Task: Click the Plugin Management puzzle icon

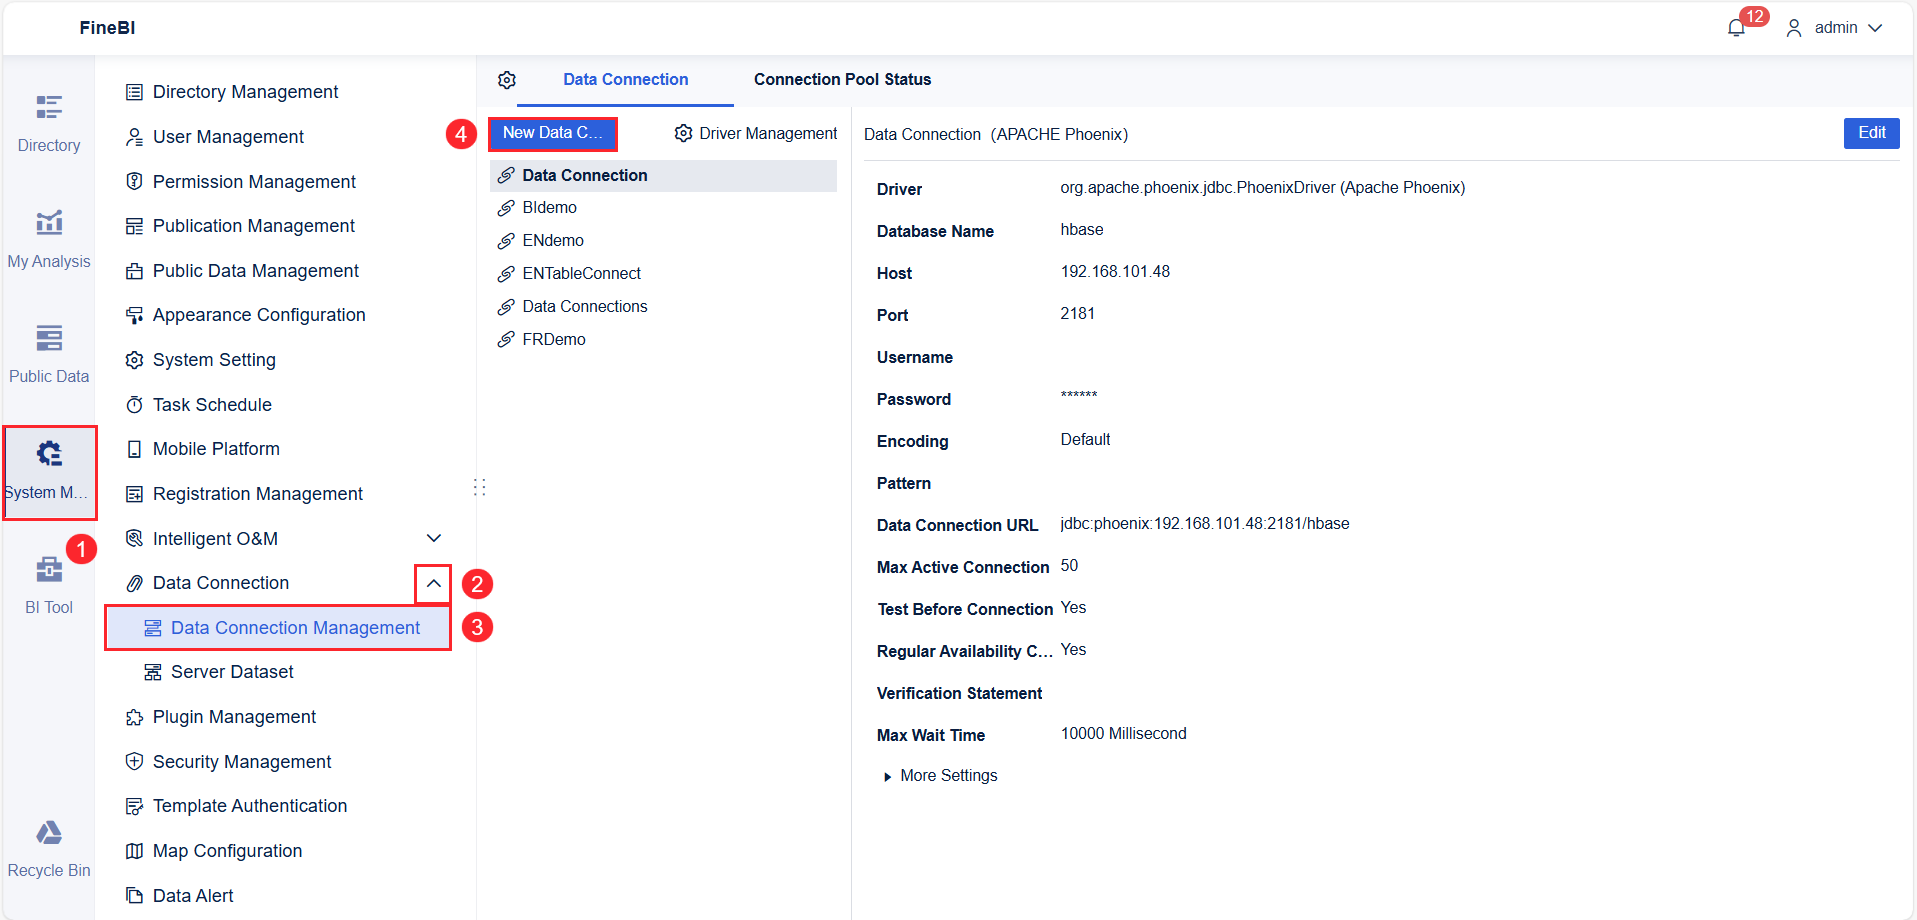Action: click(134, 717)
